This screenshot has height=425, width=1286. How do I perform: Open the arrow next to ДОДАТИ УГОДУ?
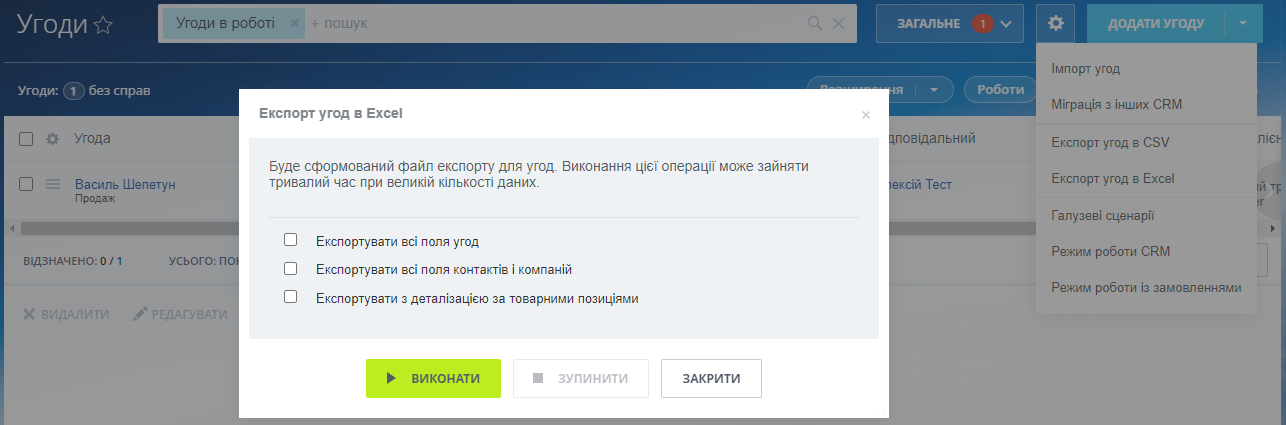pyautogui.click(x=1242, y=23)
